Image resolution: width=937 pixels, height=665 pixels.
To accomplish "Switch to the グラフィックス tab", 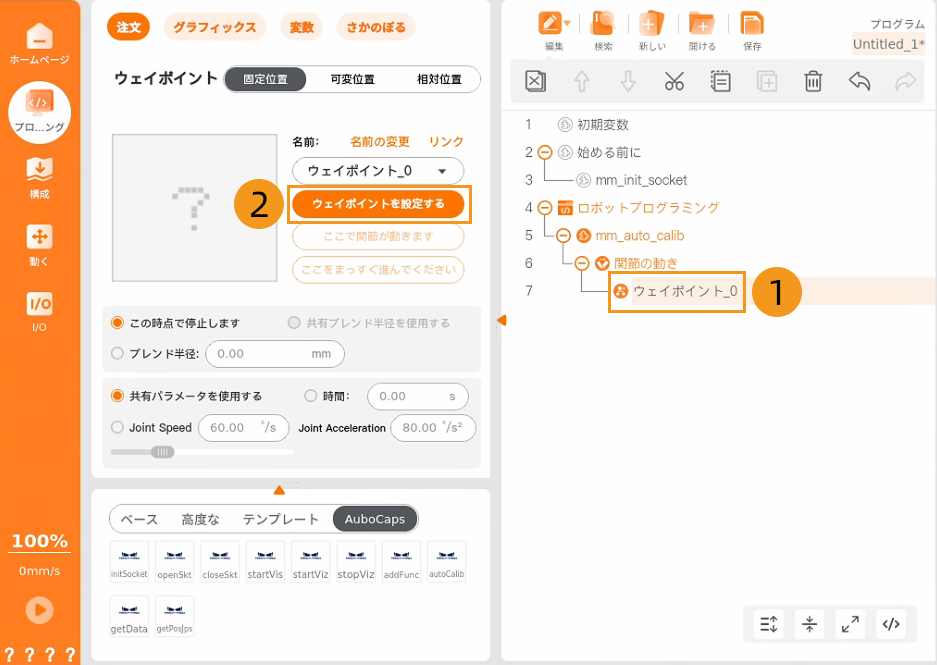I will tap(214, 27).
